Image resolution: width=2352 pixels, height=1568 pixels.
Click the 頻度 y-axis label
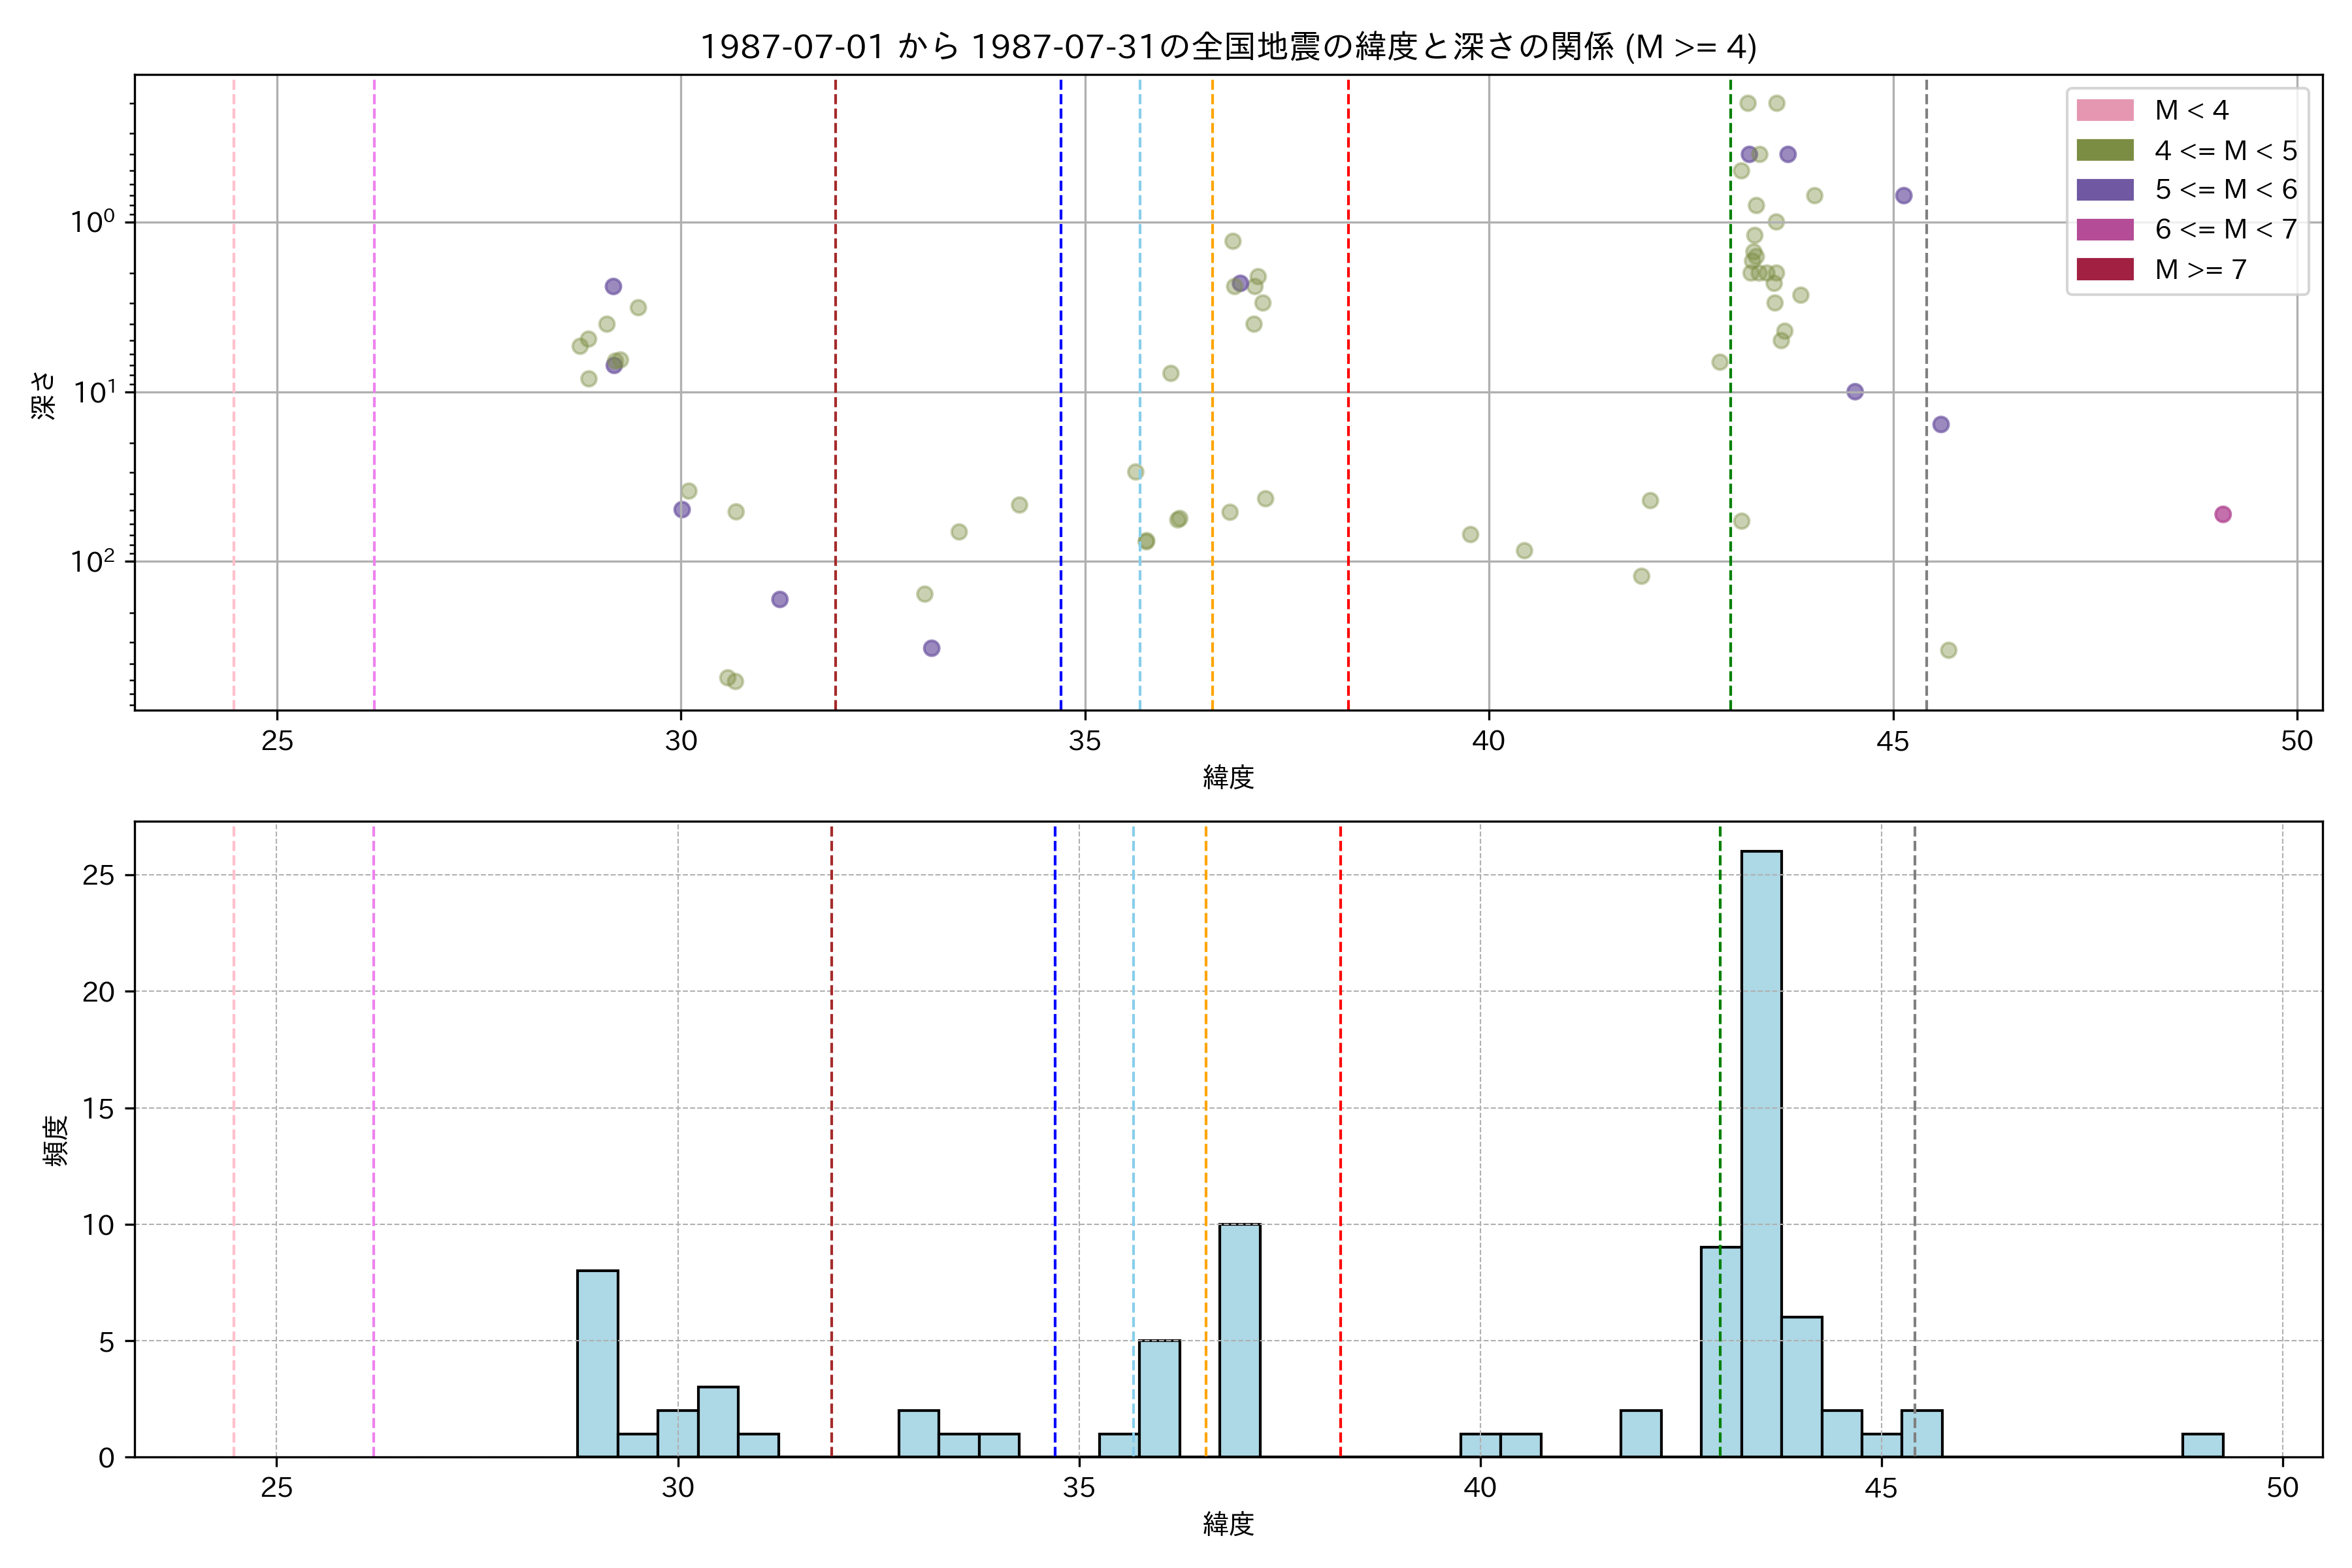click(56, 1140)
